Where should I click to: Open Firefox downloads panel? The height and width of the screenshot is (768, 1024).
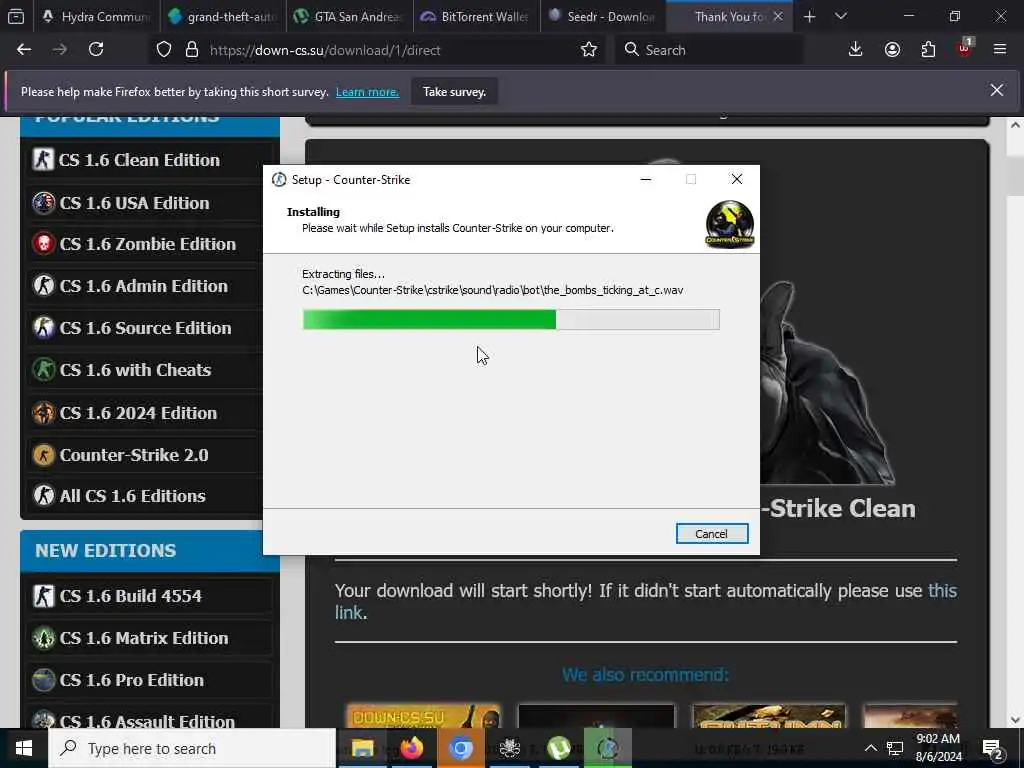click(x=856, y=50)
